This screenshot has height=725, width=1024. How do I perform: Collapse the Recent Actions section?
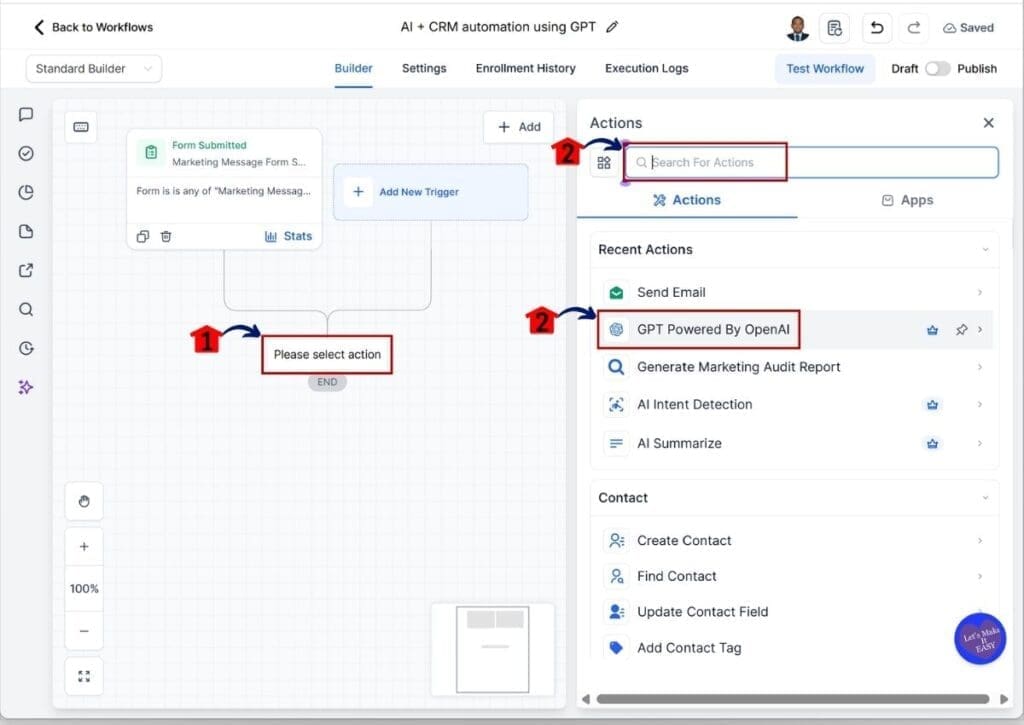985,250
